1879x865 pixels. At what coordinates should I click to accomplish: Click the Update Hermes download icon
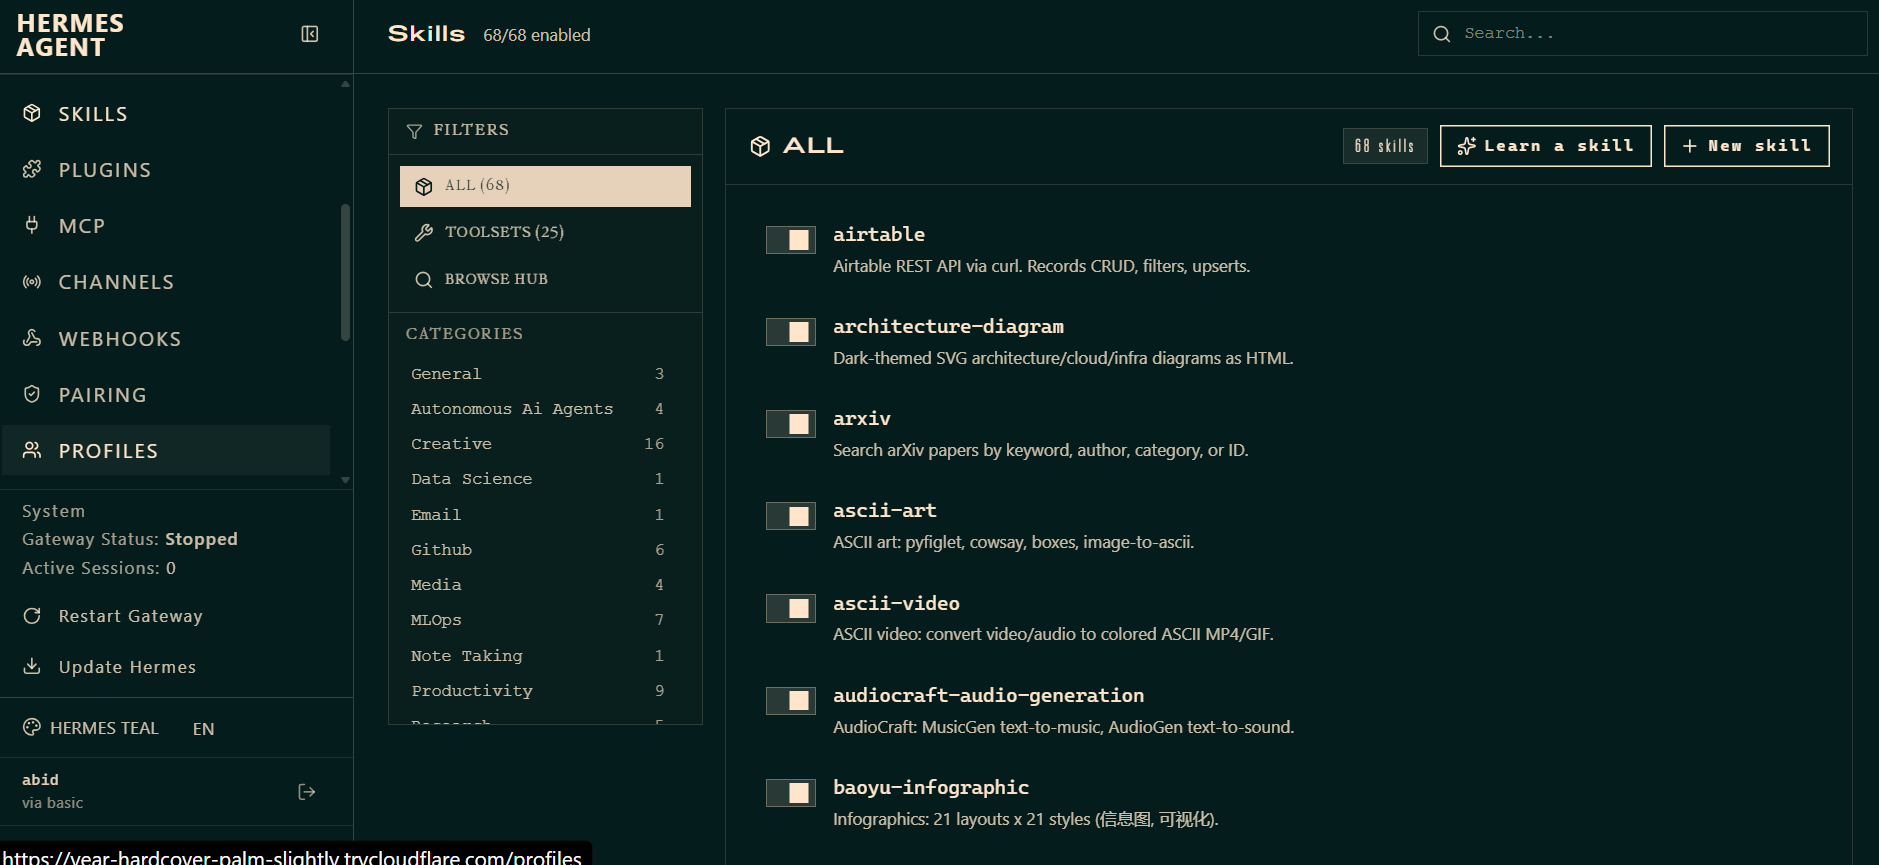[32, 666]
